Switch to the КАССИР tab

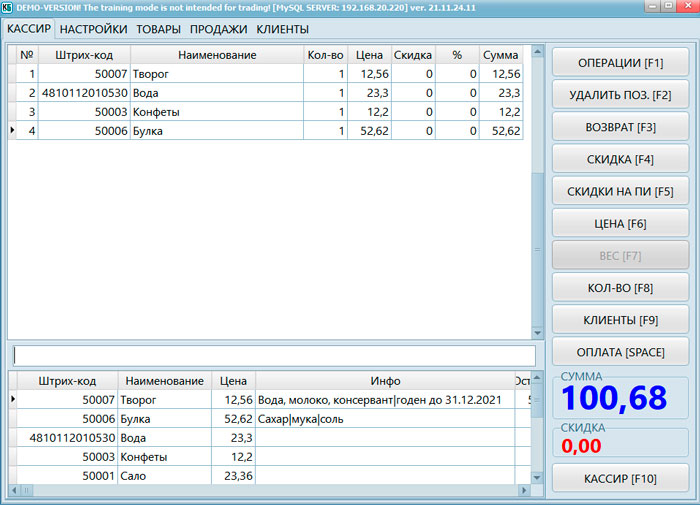click(x=29, y=29)
